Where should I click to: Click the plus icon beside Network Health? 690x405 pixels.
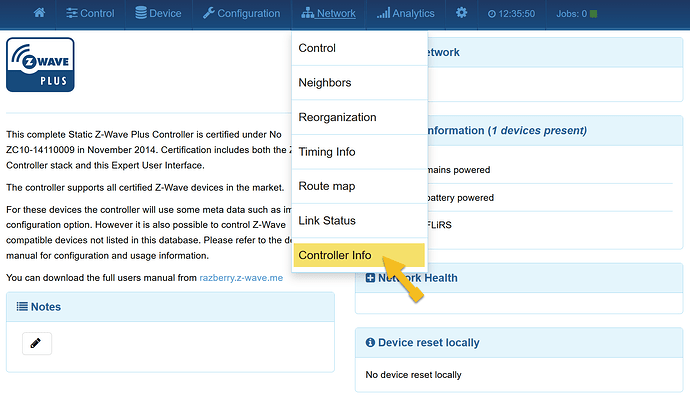[371, 278]
